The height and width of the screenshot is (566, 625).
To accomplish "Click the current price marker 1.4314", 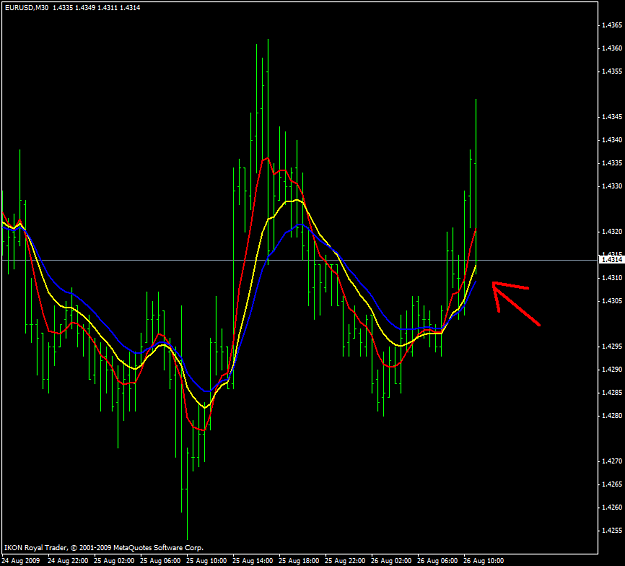I will point(612,260).
